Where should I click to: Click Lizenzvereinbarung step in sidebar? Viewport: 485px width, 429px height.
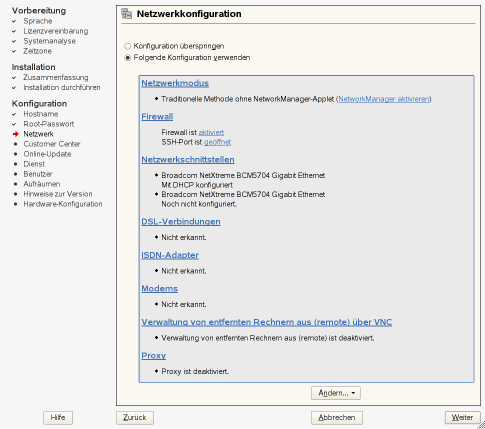(x=56, y=31)
